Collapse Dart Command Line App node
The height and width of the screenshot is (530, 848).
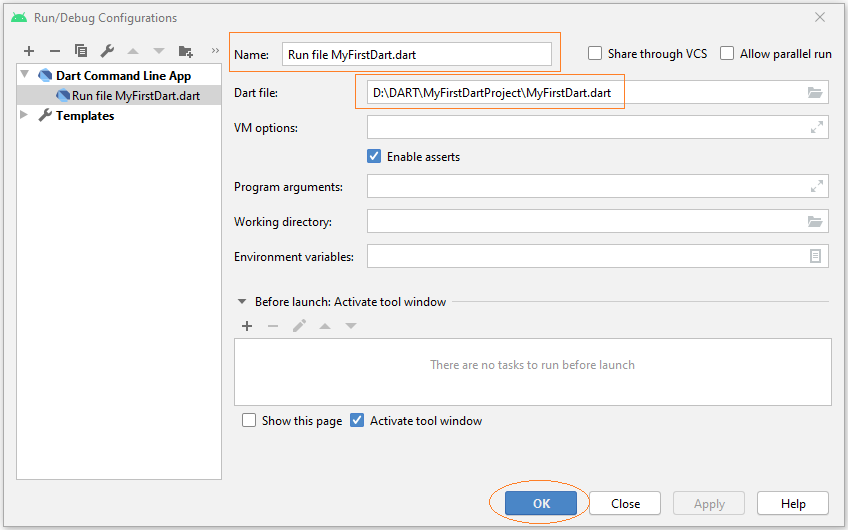25,74
